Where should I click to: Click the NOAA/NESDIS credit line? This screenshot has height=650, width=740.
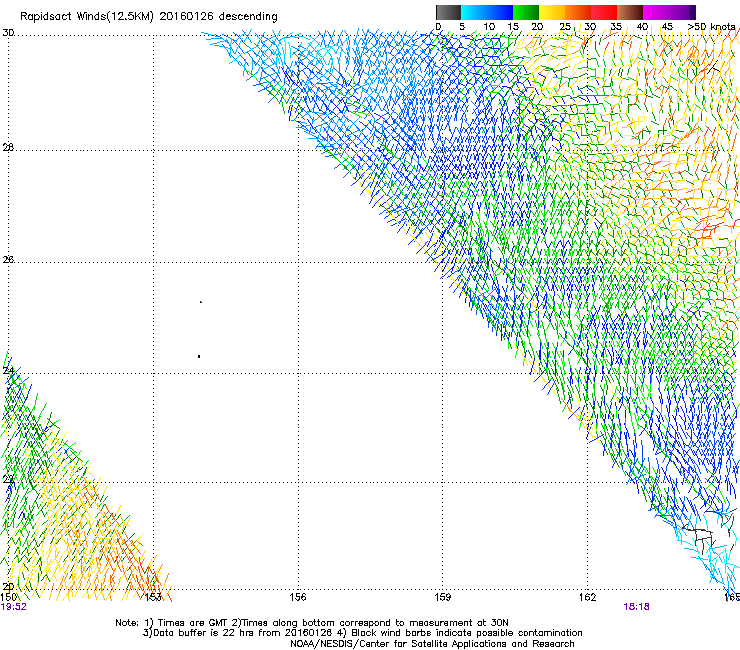click(x=432, y=644)
